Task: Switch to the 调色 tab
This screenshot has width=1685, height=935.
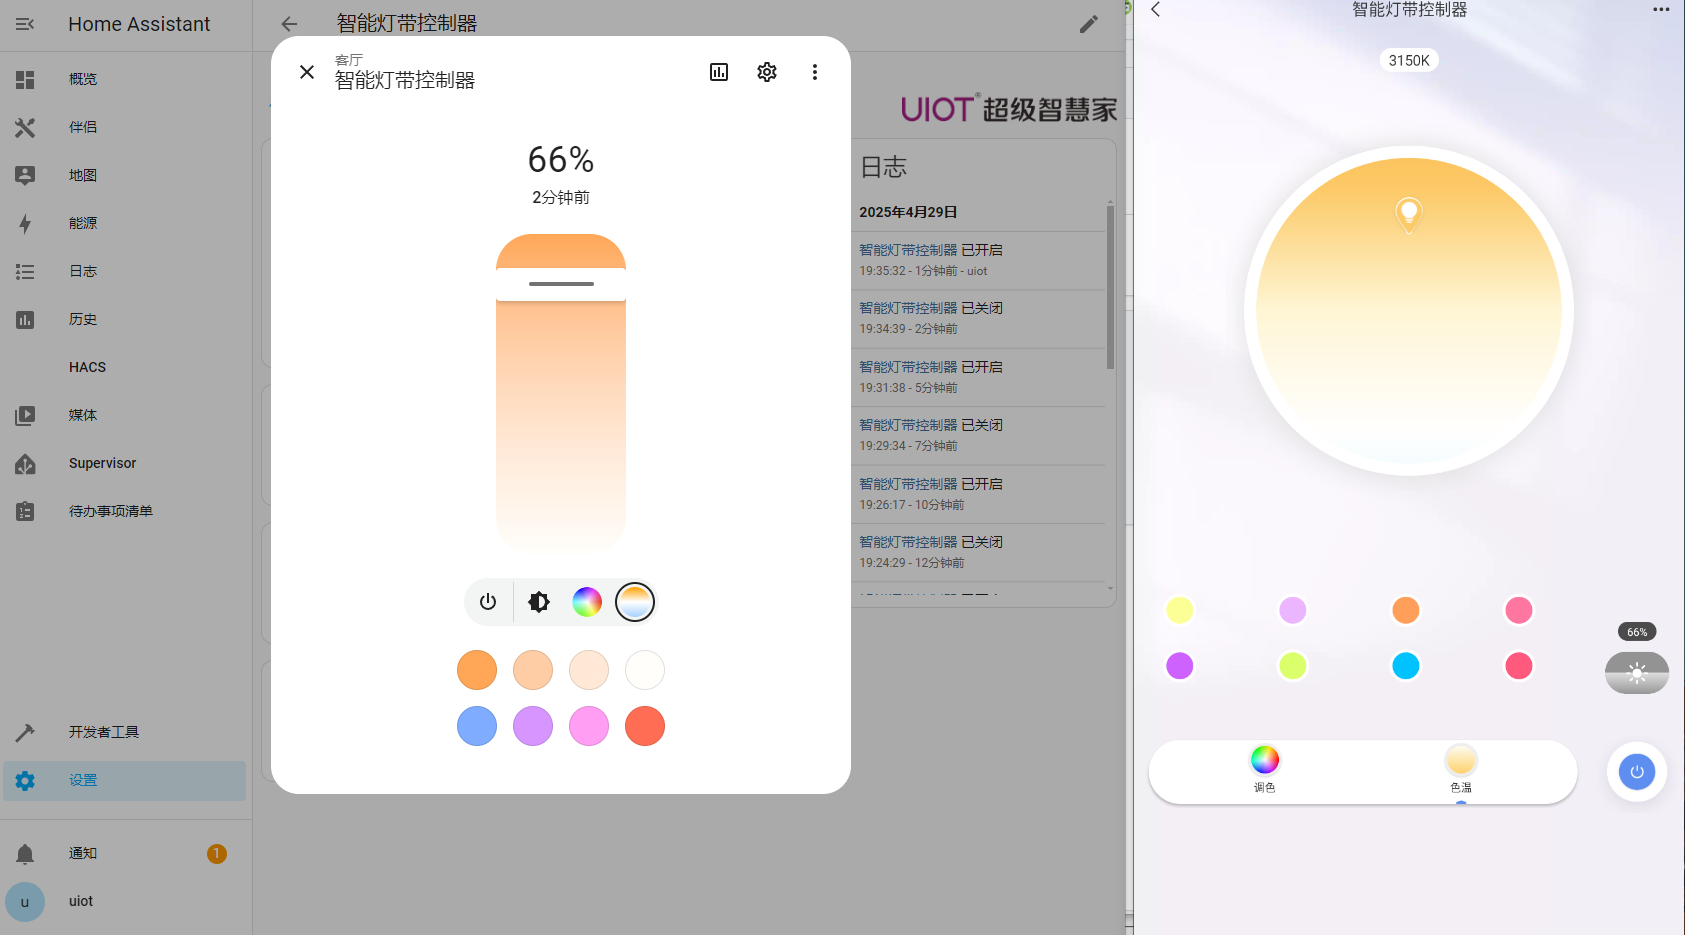Action: 1265,769
